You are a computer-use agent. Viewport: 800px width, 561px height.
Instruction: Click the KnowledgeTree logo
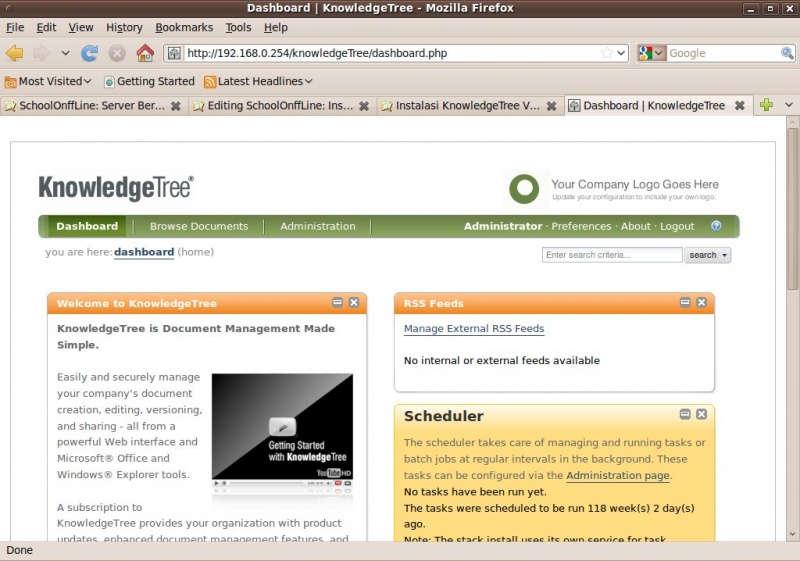click(x=116, y=188)
